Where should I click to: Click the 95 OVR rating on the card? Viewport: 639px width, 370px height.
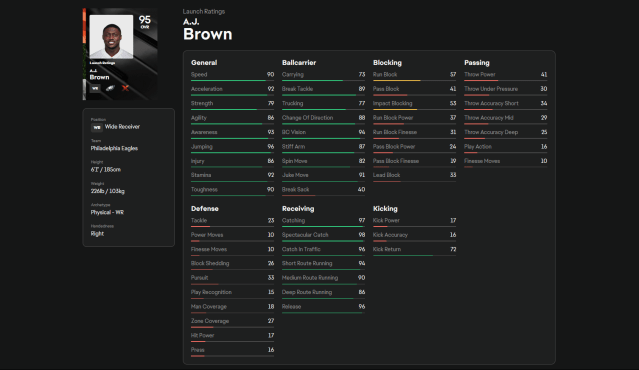click(144, 22)
